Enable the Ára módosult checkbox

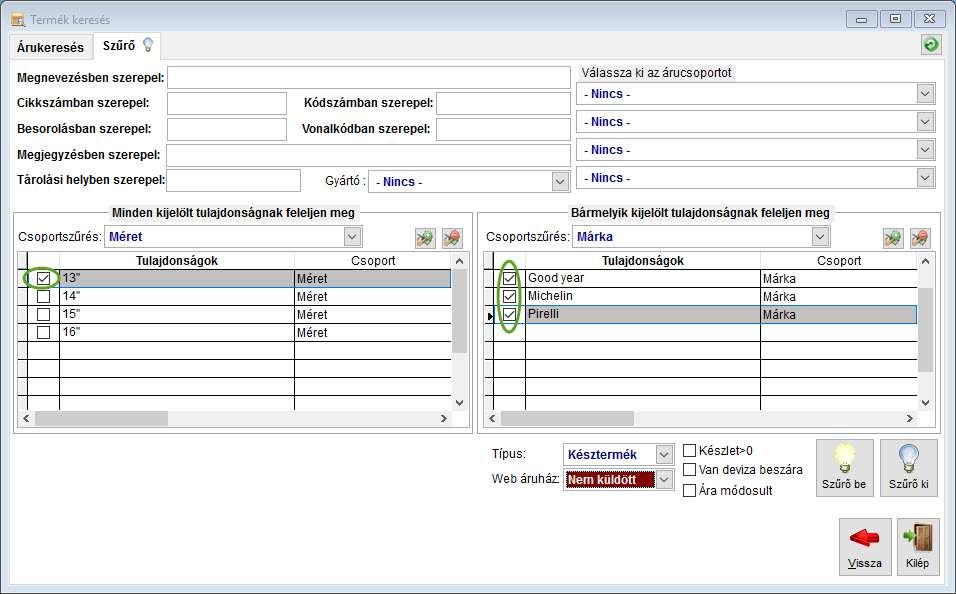coord(690,490)
